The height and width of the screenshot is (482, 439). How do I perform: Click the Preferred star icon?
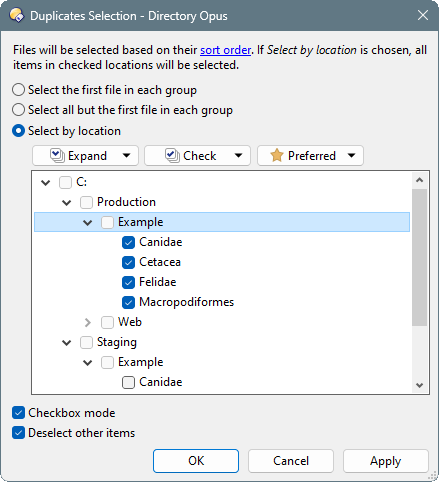(x=277, y=156)
